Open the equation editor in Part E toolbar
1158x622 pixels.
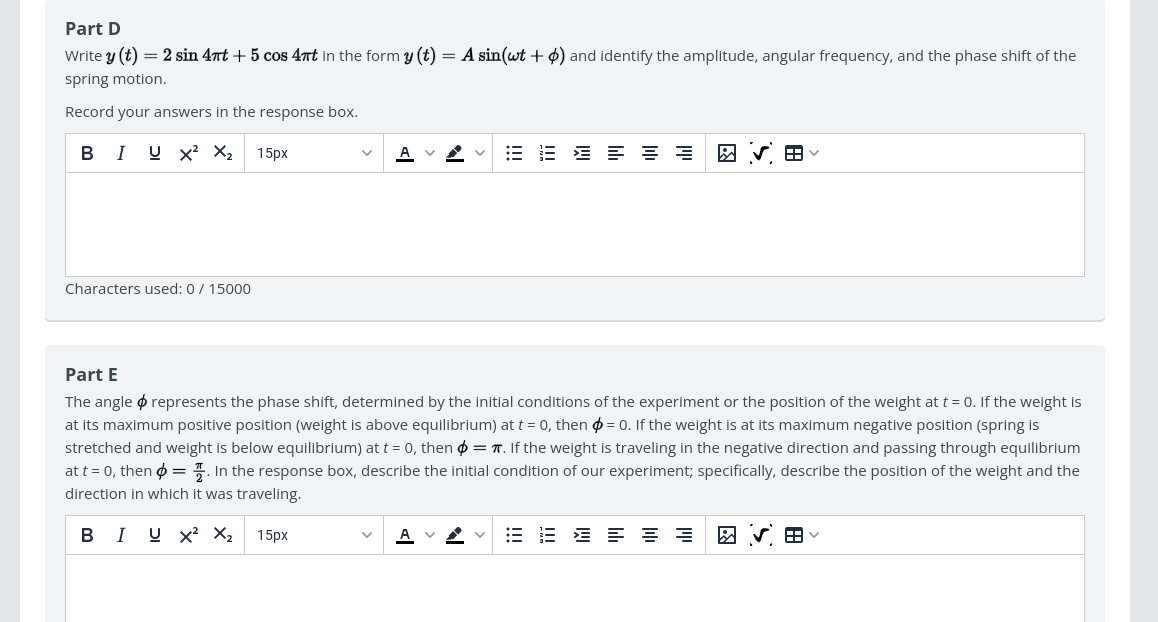coord(761,535)
